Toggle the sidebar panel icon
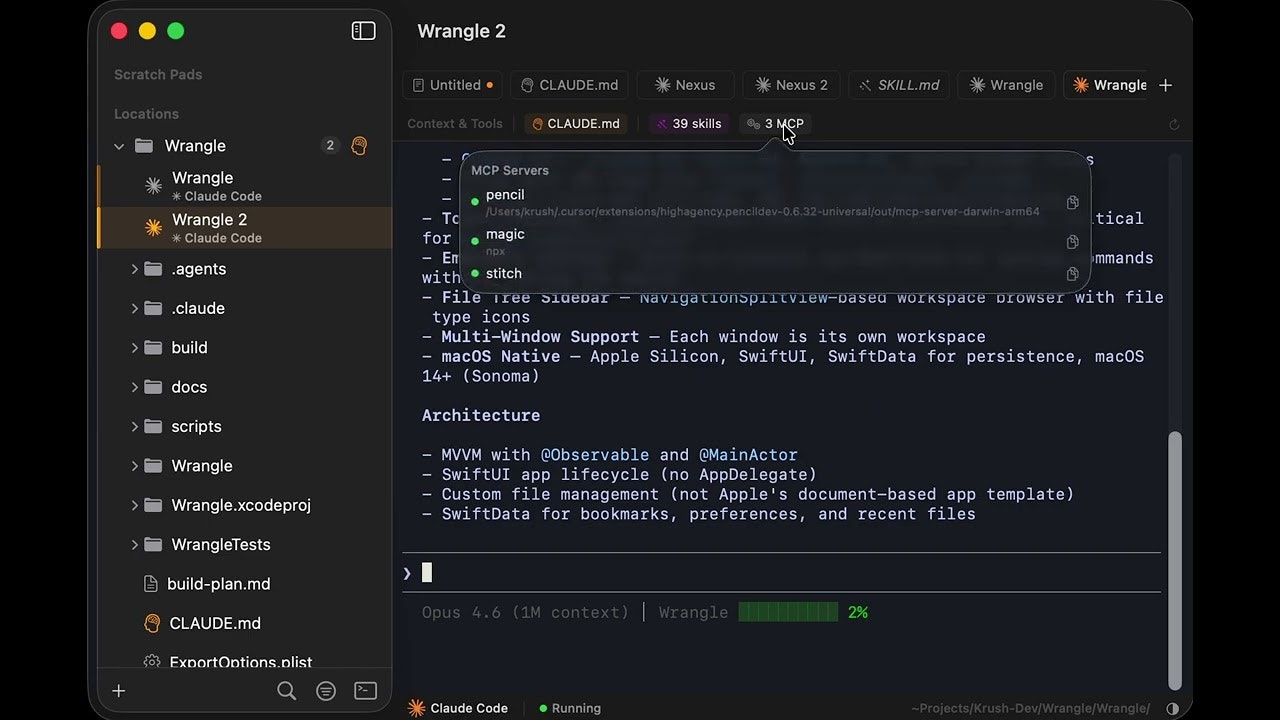 click(x=363, y=31)
